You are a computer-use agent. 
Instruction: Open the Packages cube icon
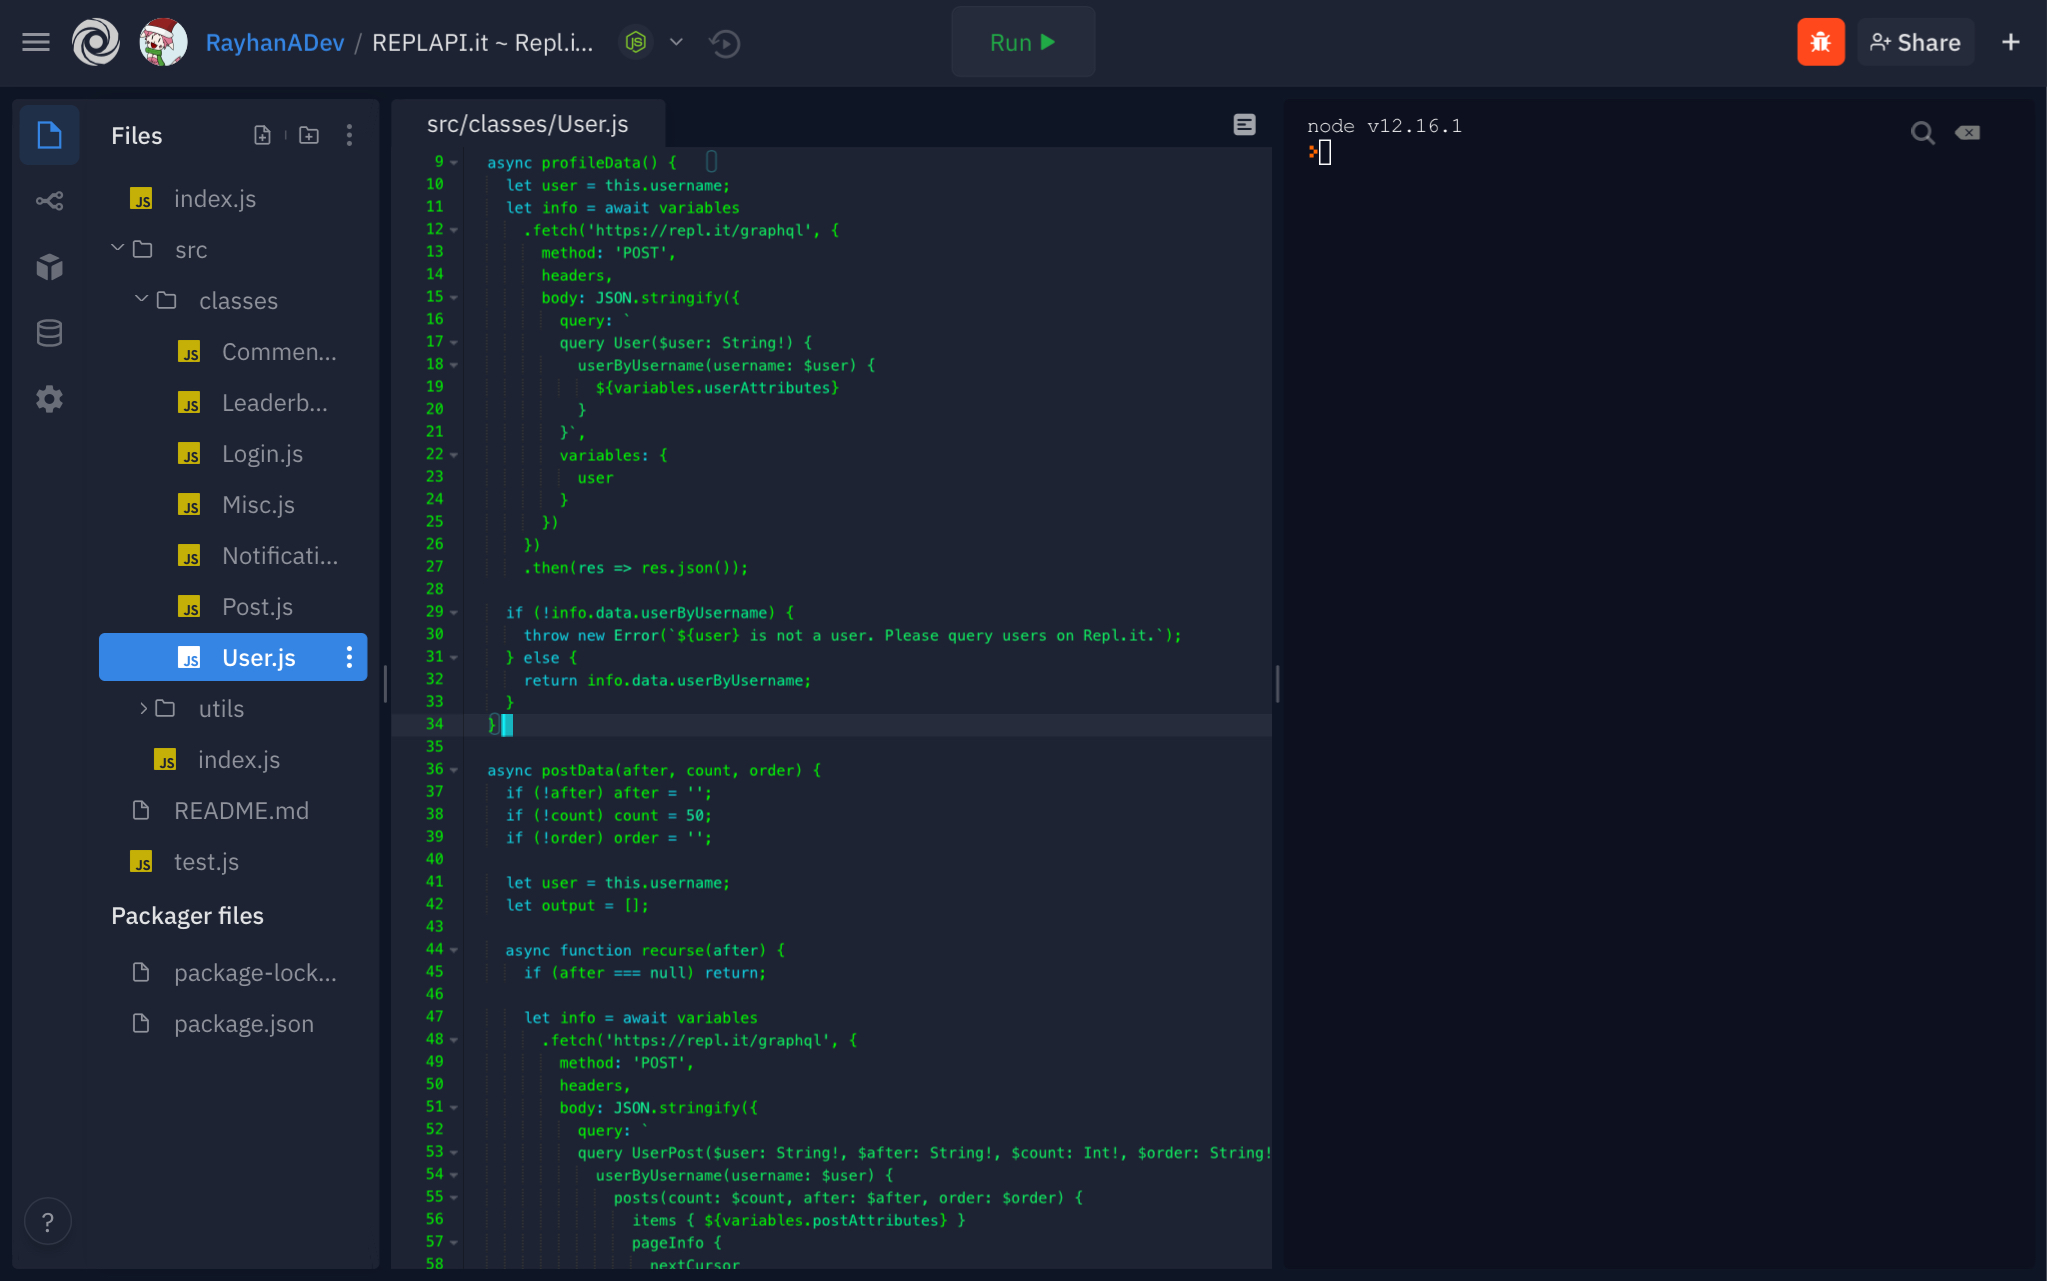pos(49,267)
